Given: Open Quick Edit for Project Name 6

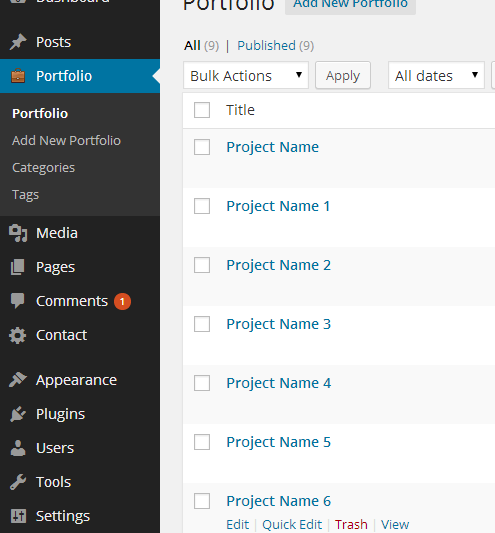Looking at the screenshot, I should point(292,525).
